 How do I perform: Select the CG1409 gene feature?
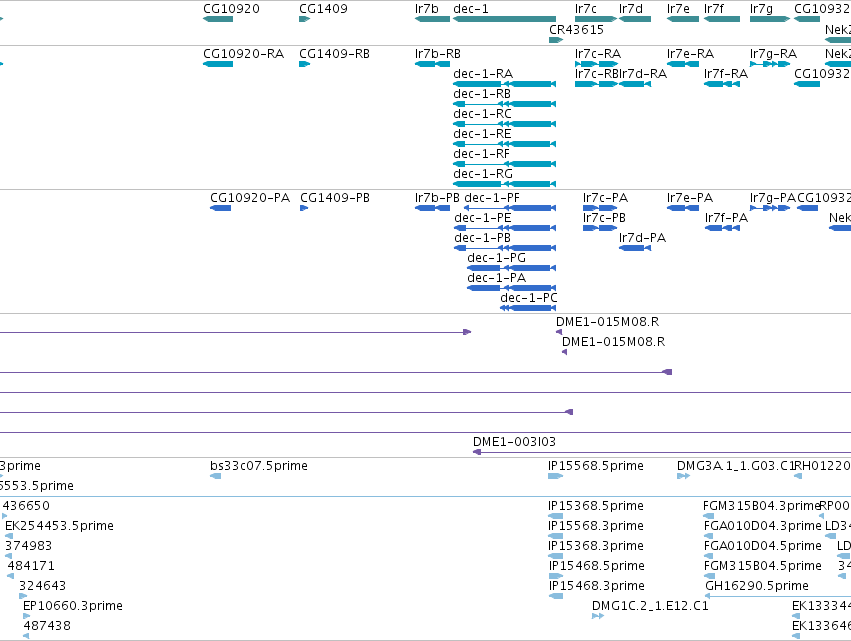coord(304,19)
